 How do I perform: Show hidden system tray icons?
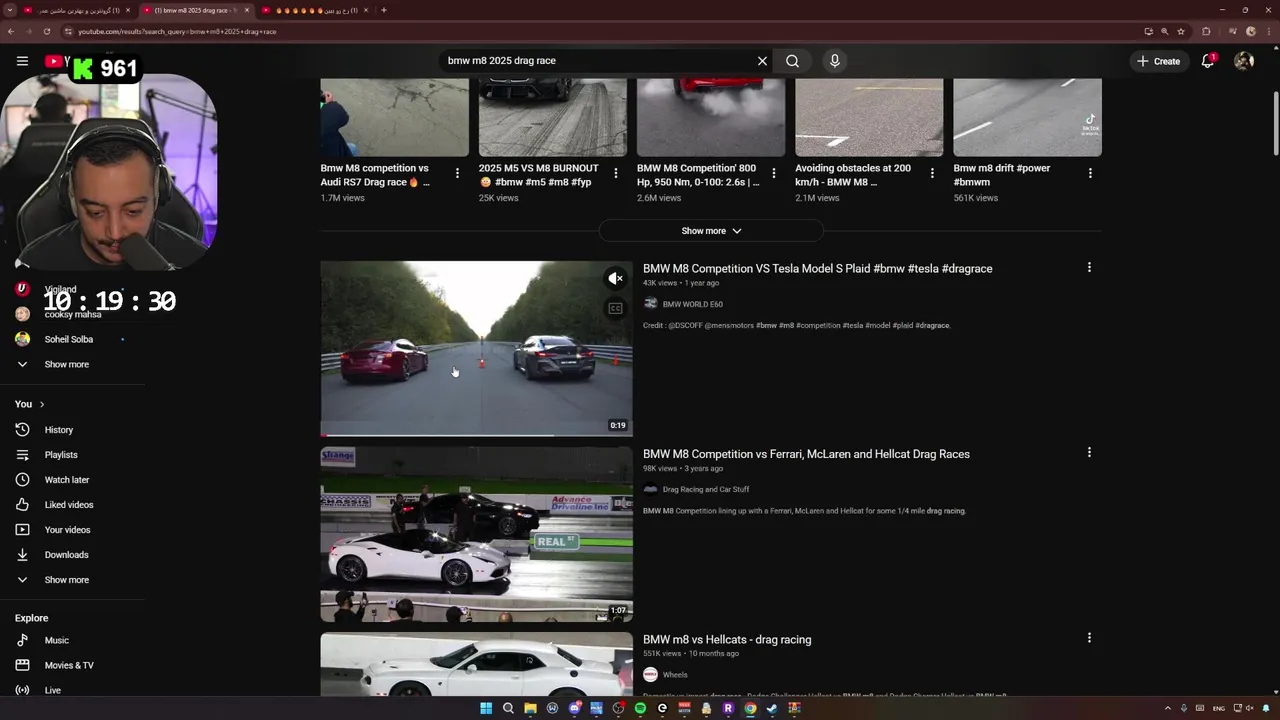1168,708
